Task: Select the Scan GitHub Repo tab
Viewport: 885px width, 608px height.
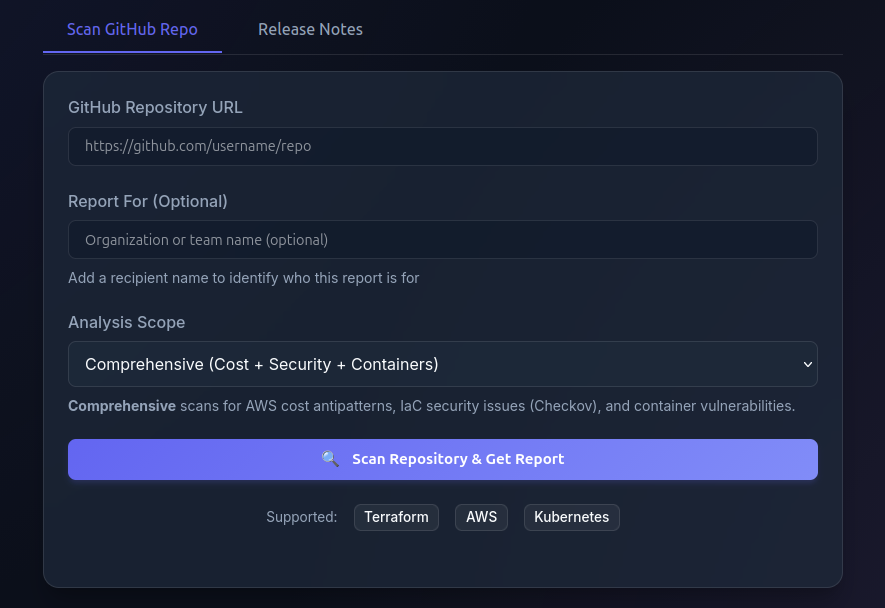Action: pos(132,29)
